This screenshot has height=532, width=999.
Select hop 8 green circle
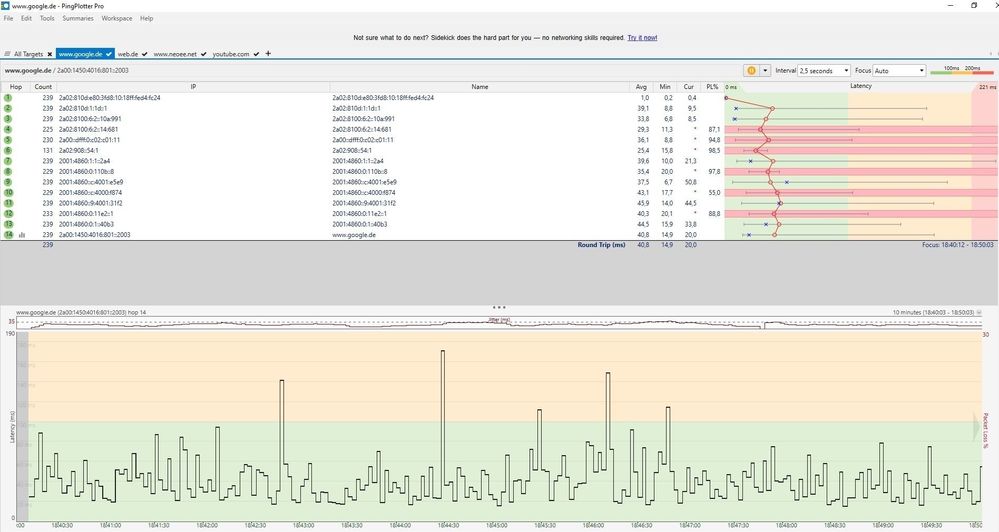[x=8, y=171]
